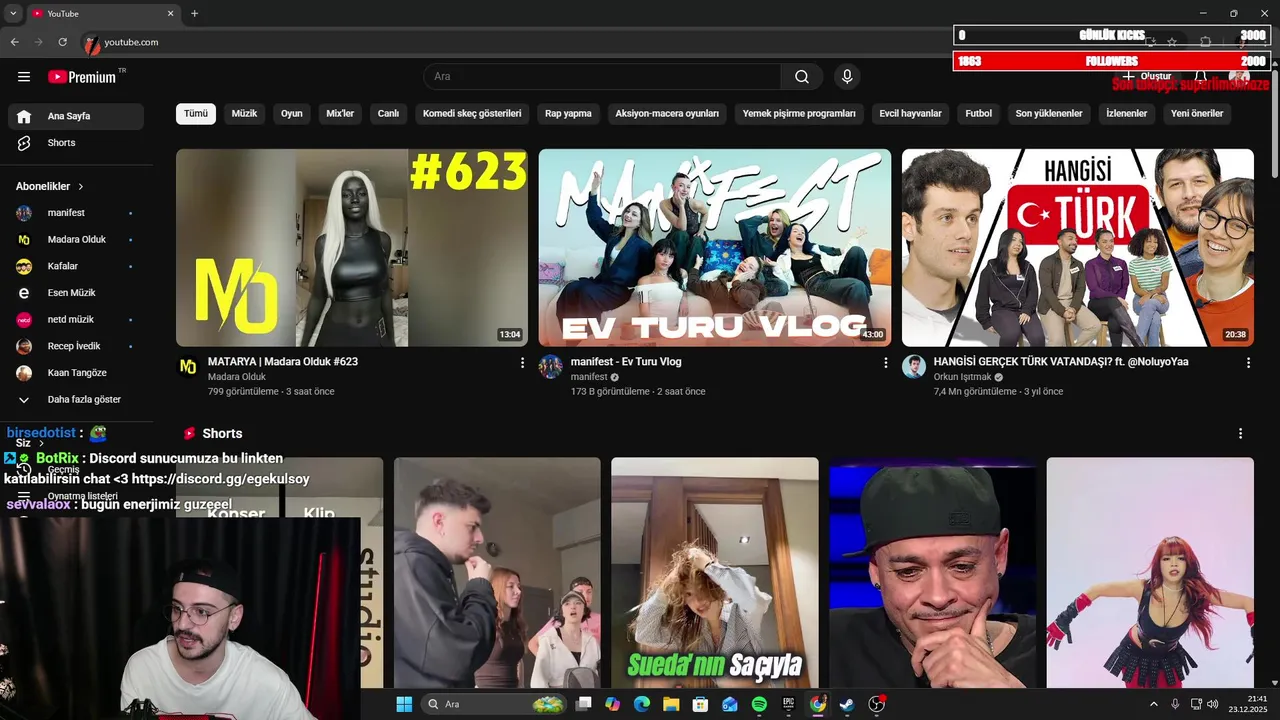This screenshot has width=1280, height=720.
Task: Select the Komedi skeç gösterileri chip
Action: [x=472, y=114]
